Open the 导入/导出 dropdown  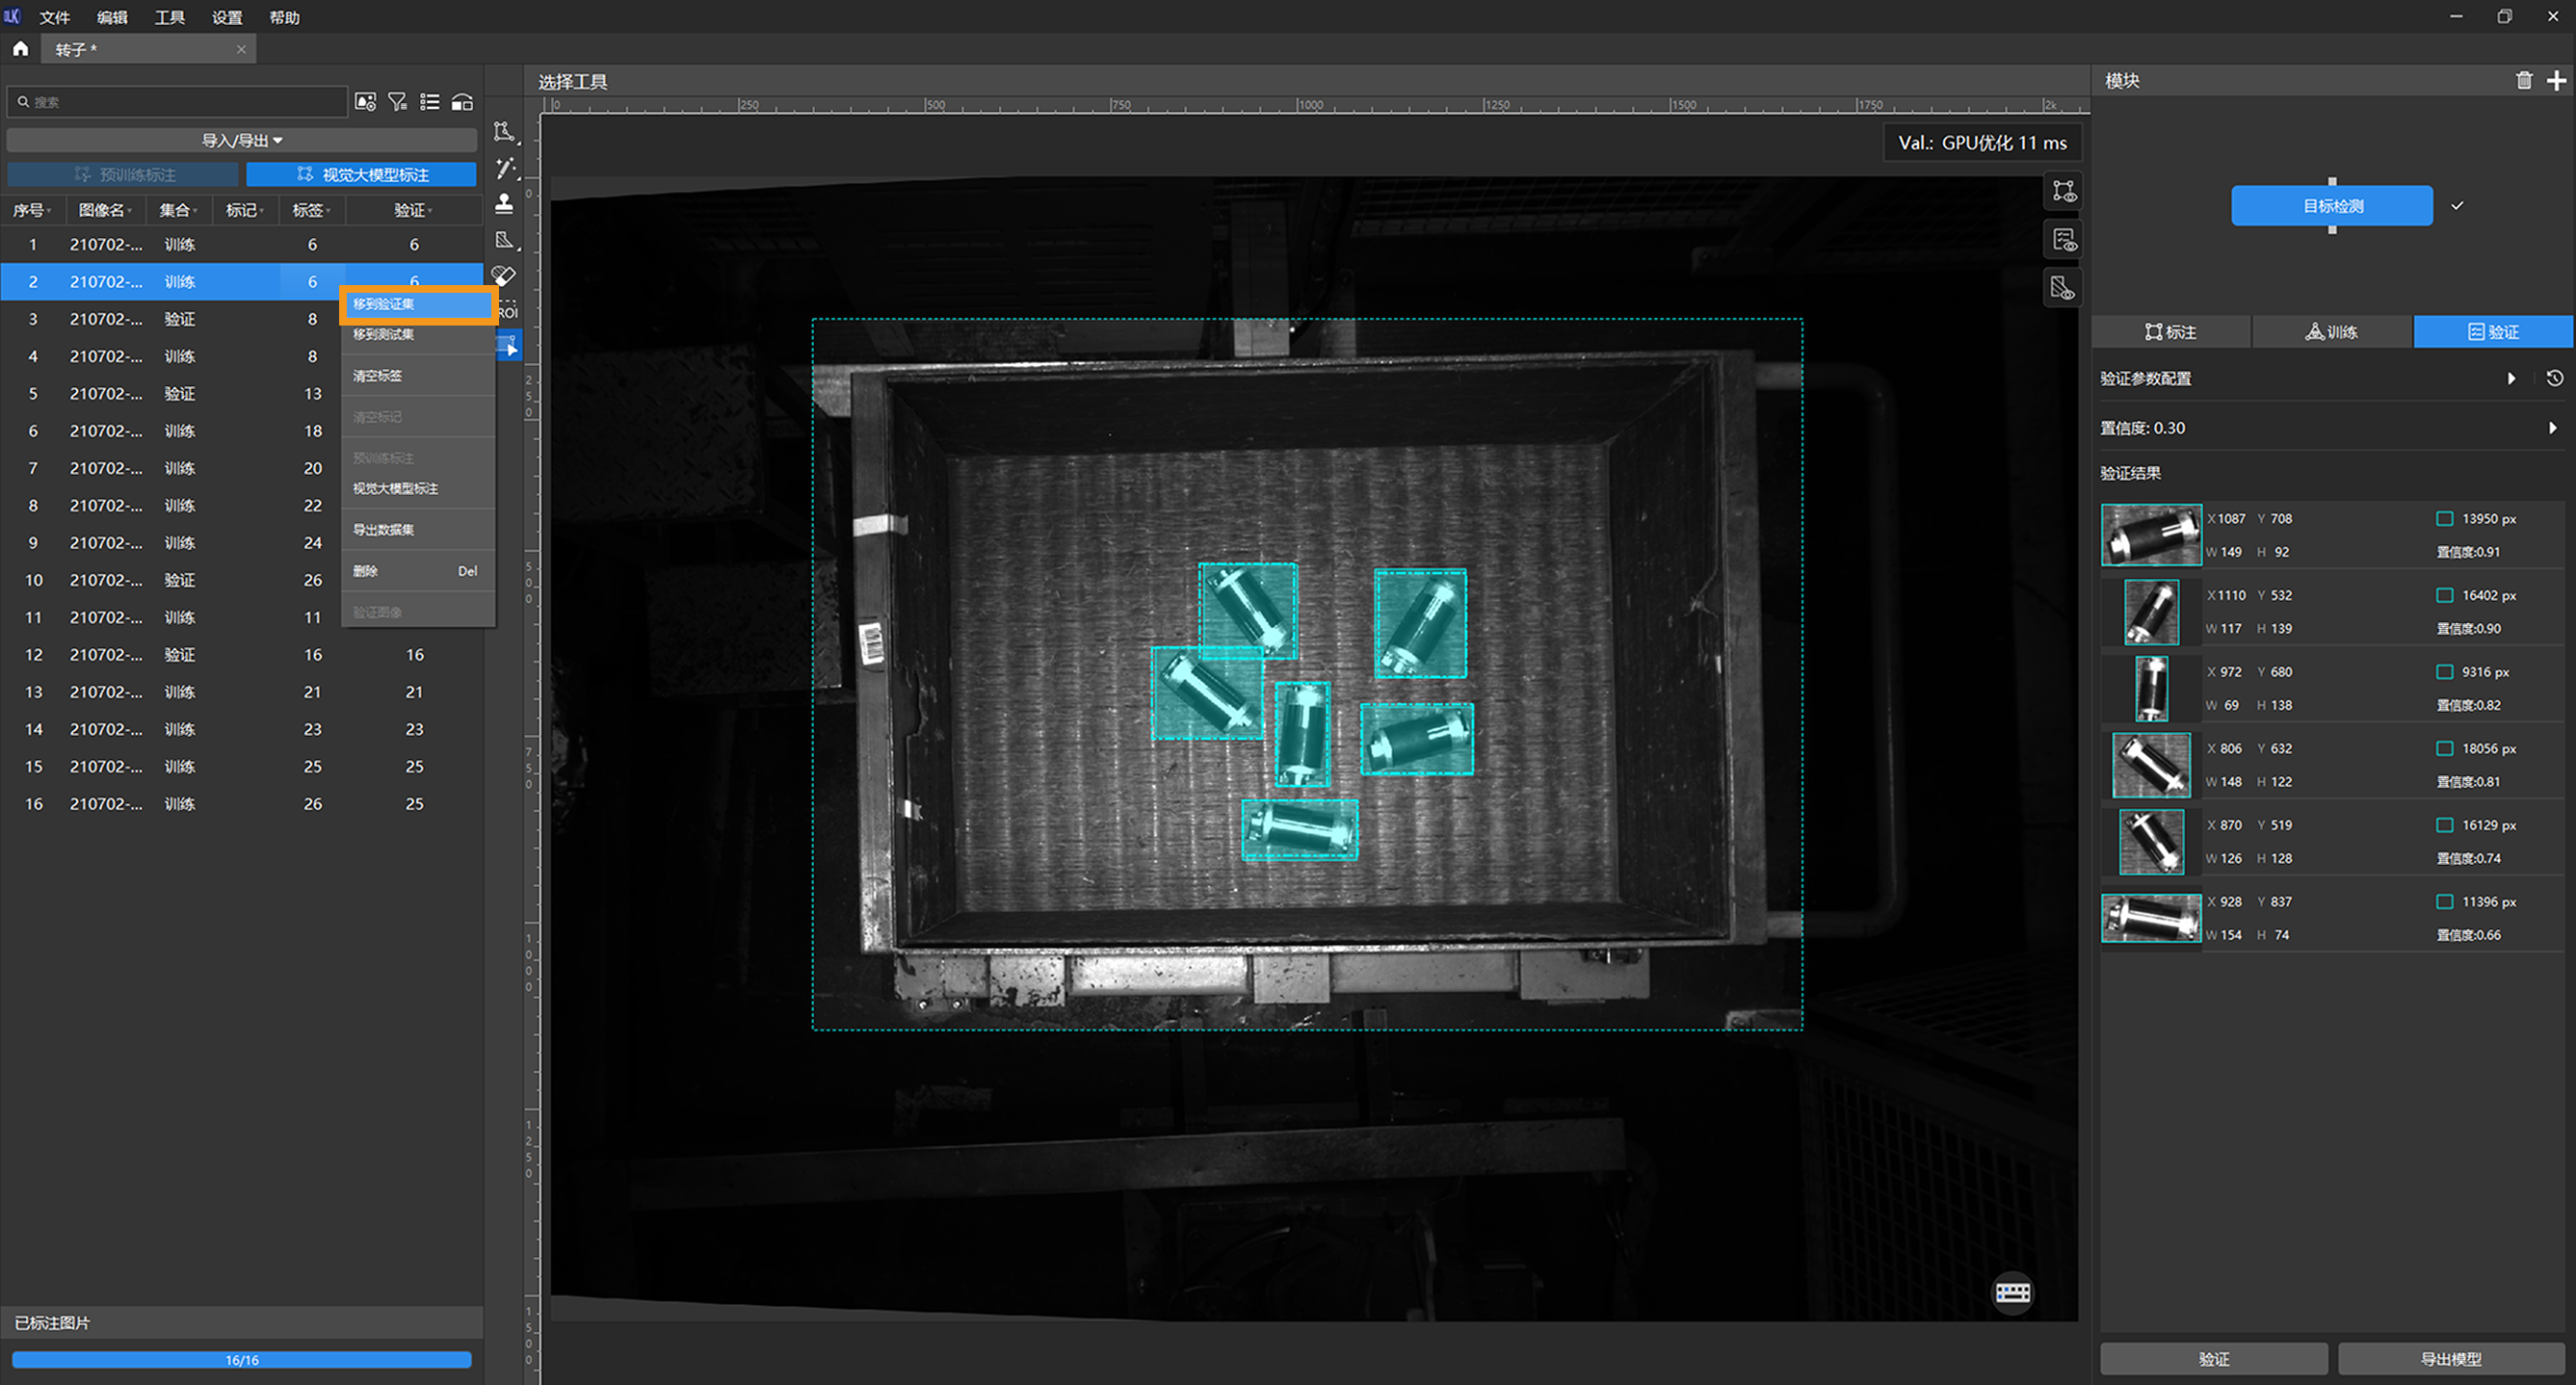242,140
